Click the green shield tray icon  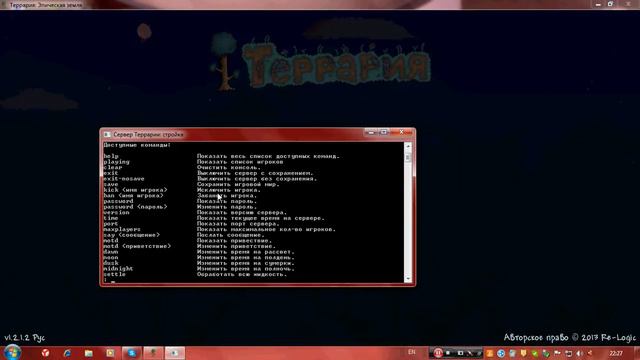(x=535, y=353)
